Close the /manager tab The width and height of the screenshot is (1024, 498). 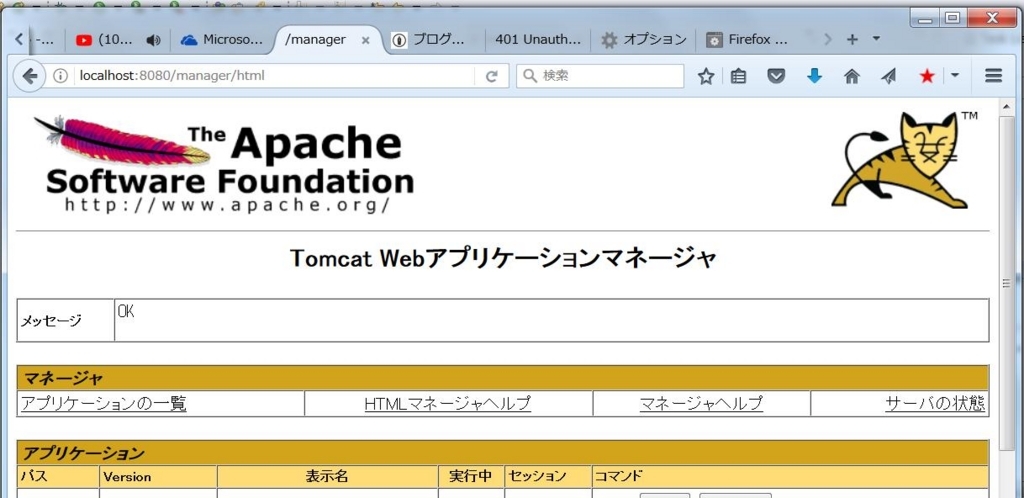[366, 40]
